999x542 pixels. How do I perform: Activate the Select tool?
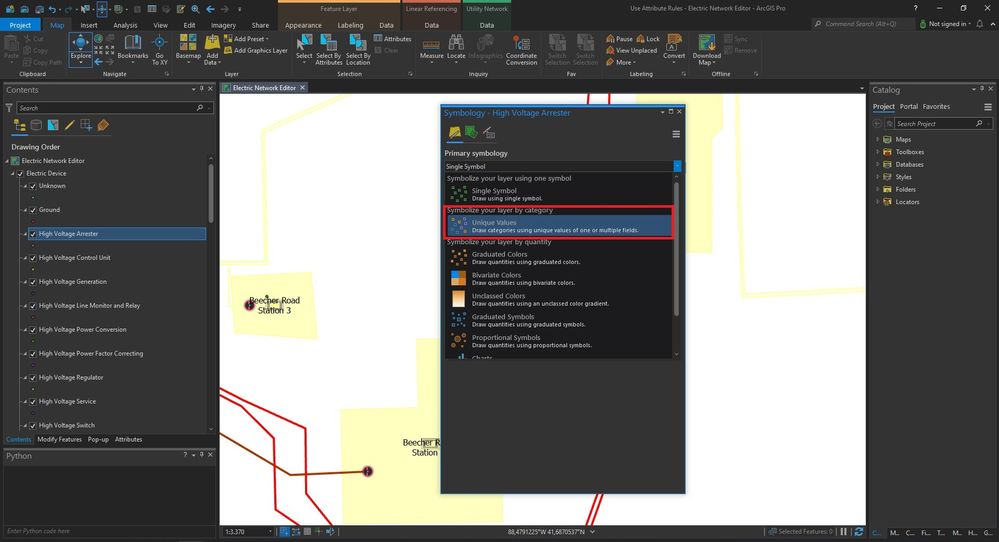click(x=304, y=48)
